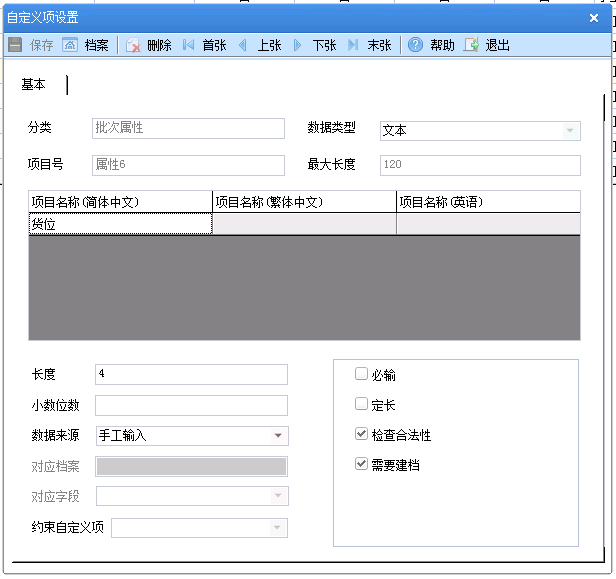Jump to last record with 末张 icon
The image size is (616, 579).
[x=353, y=45]
